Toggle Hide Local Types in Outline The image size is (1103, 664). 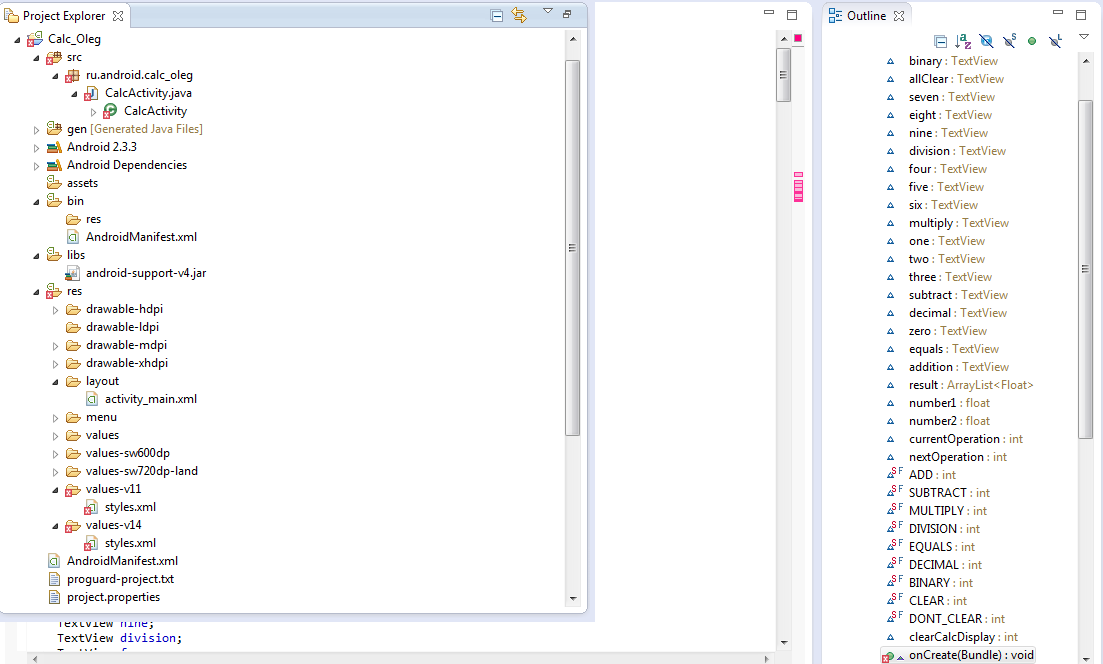click(1055, 42)
